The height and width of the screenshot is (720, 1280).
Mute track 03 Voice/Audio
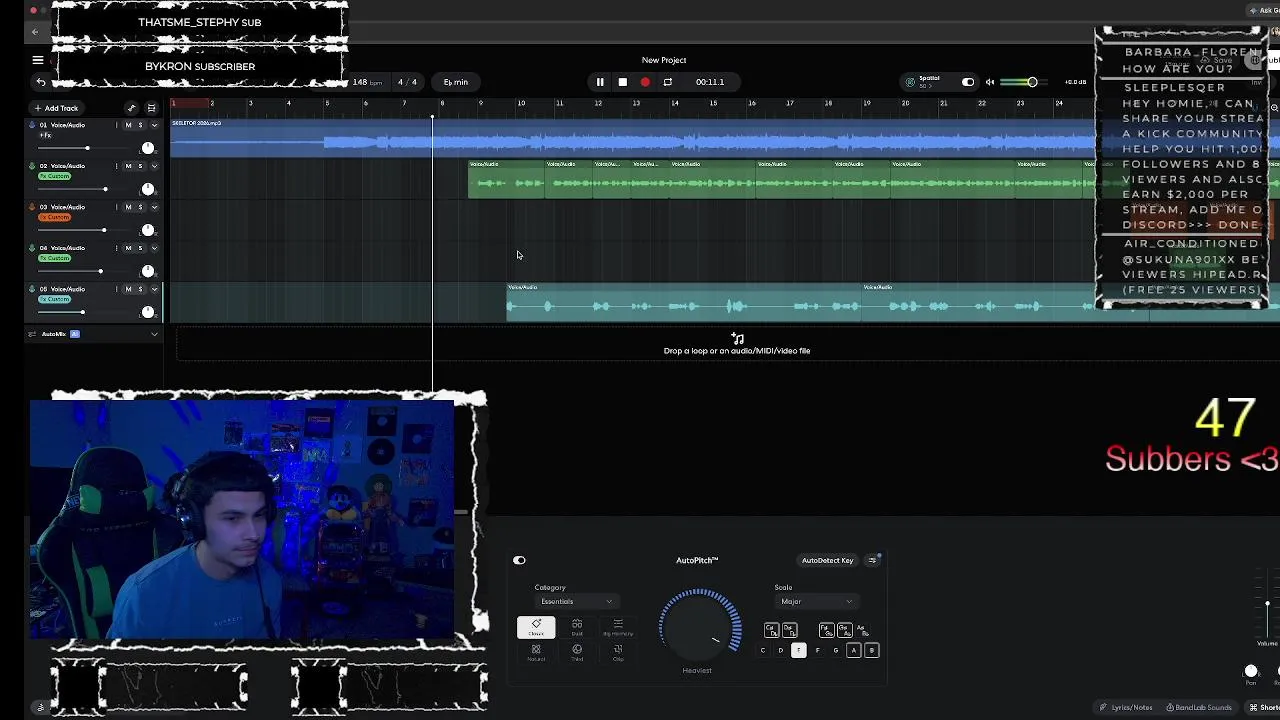pos(128,207)
